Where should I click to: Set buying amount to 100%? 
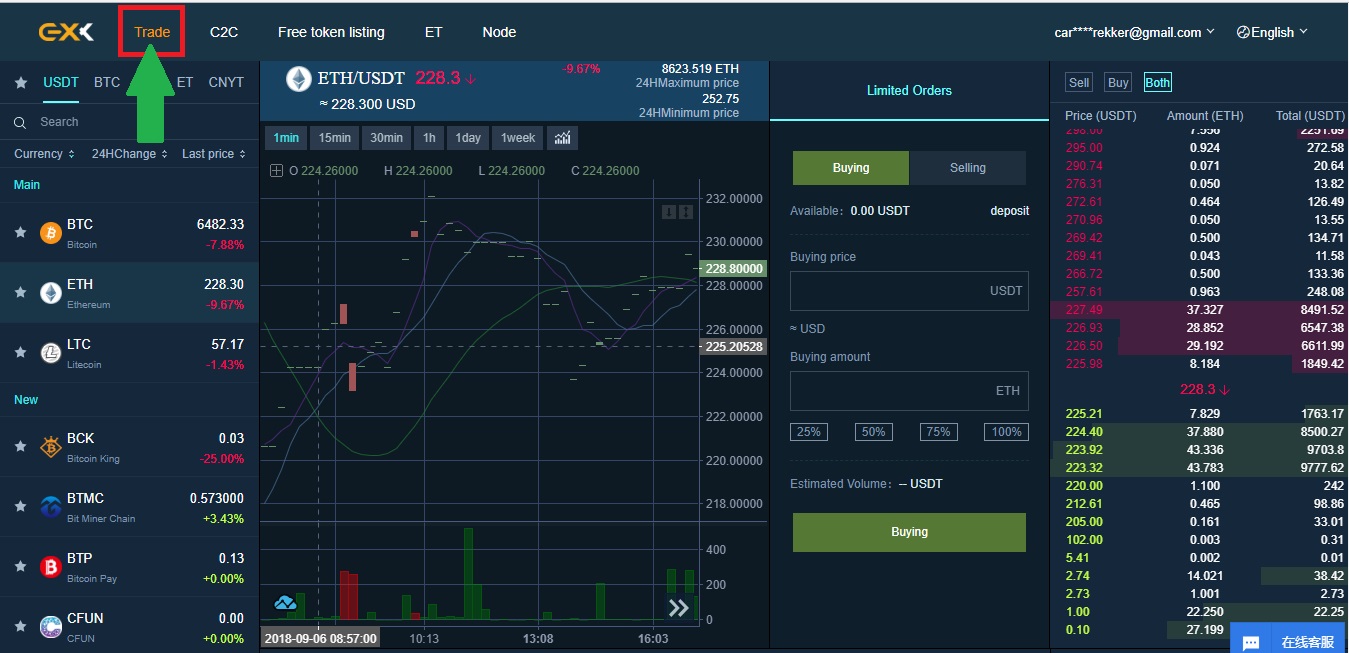(1006, 432)
